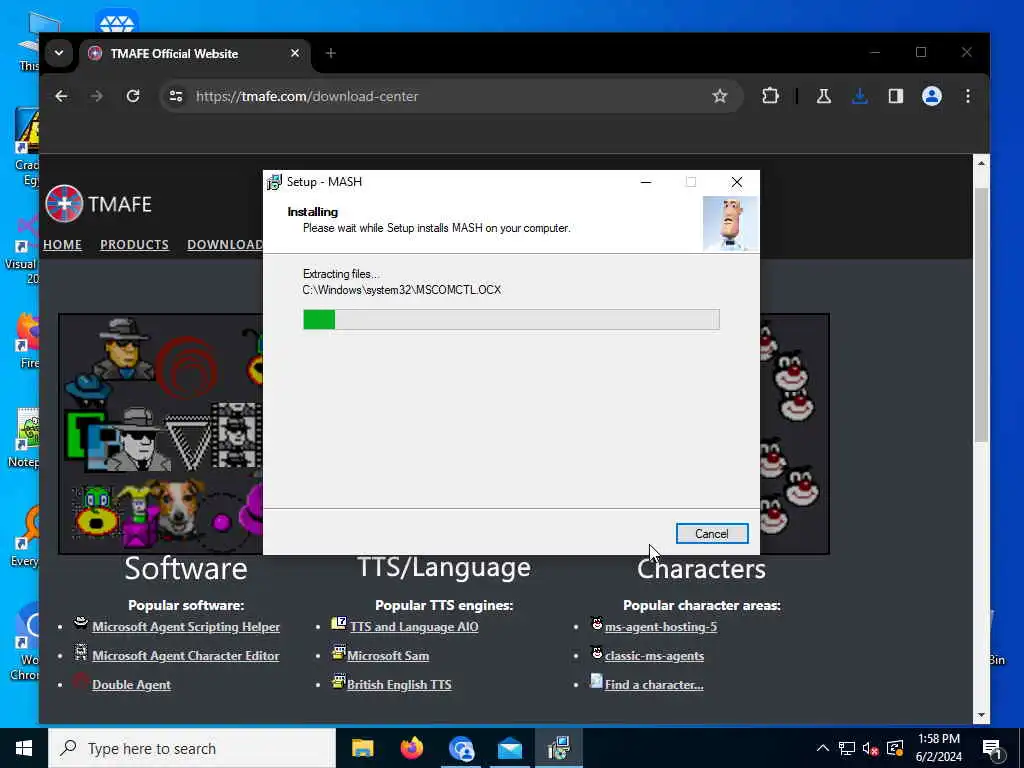Click the TMAFE logo
Screen dimensions: 1024x768
click(99, 204)
